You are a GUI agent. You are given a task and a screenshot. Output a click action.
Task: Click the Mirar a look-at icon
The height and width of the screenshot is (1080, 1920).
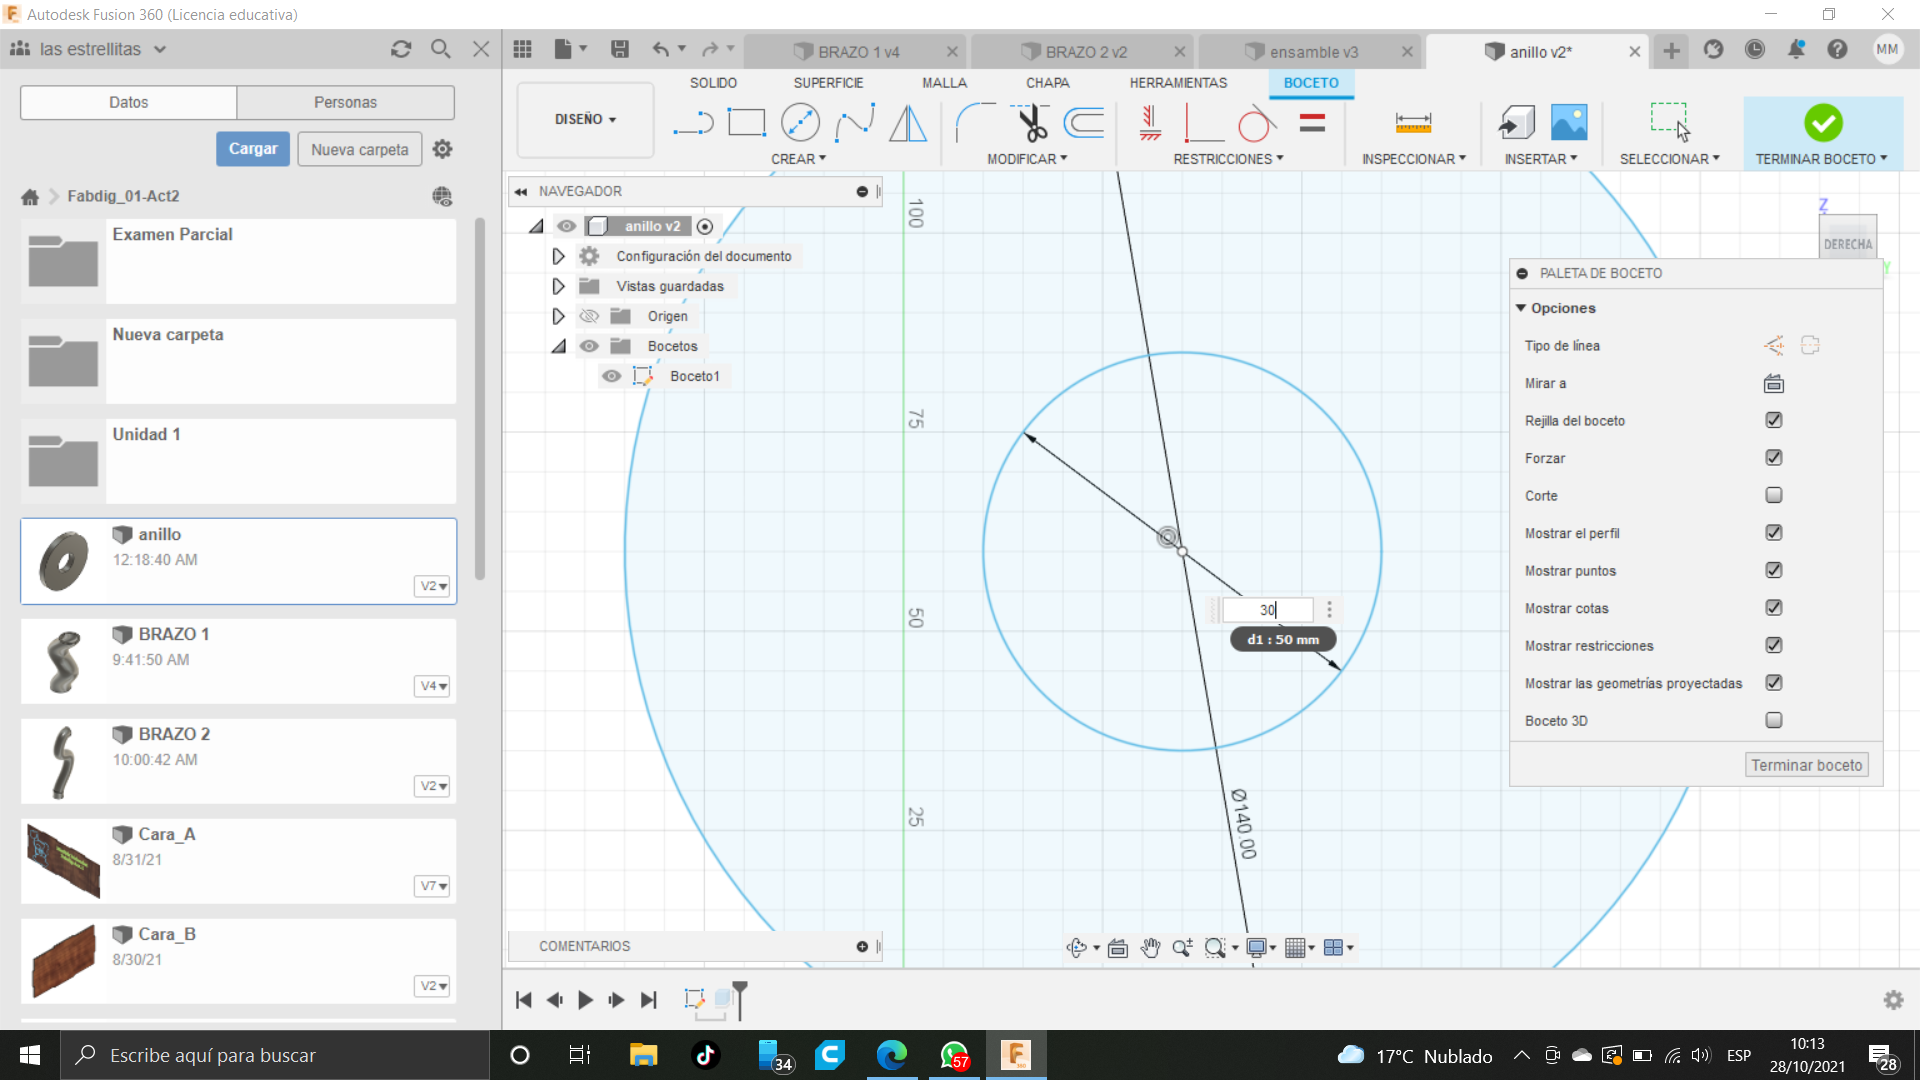coord(1773,383)
